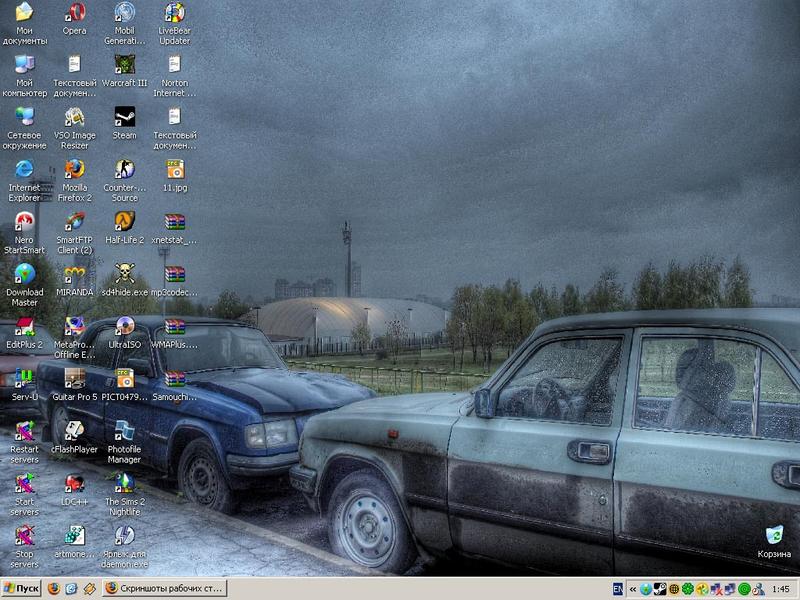Select the Guitar Pro 5 icon
This screenshot has width=800, height=600.
pyautogui.click(x=74, y=379)
